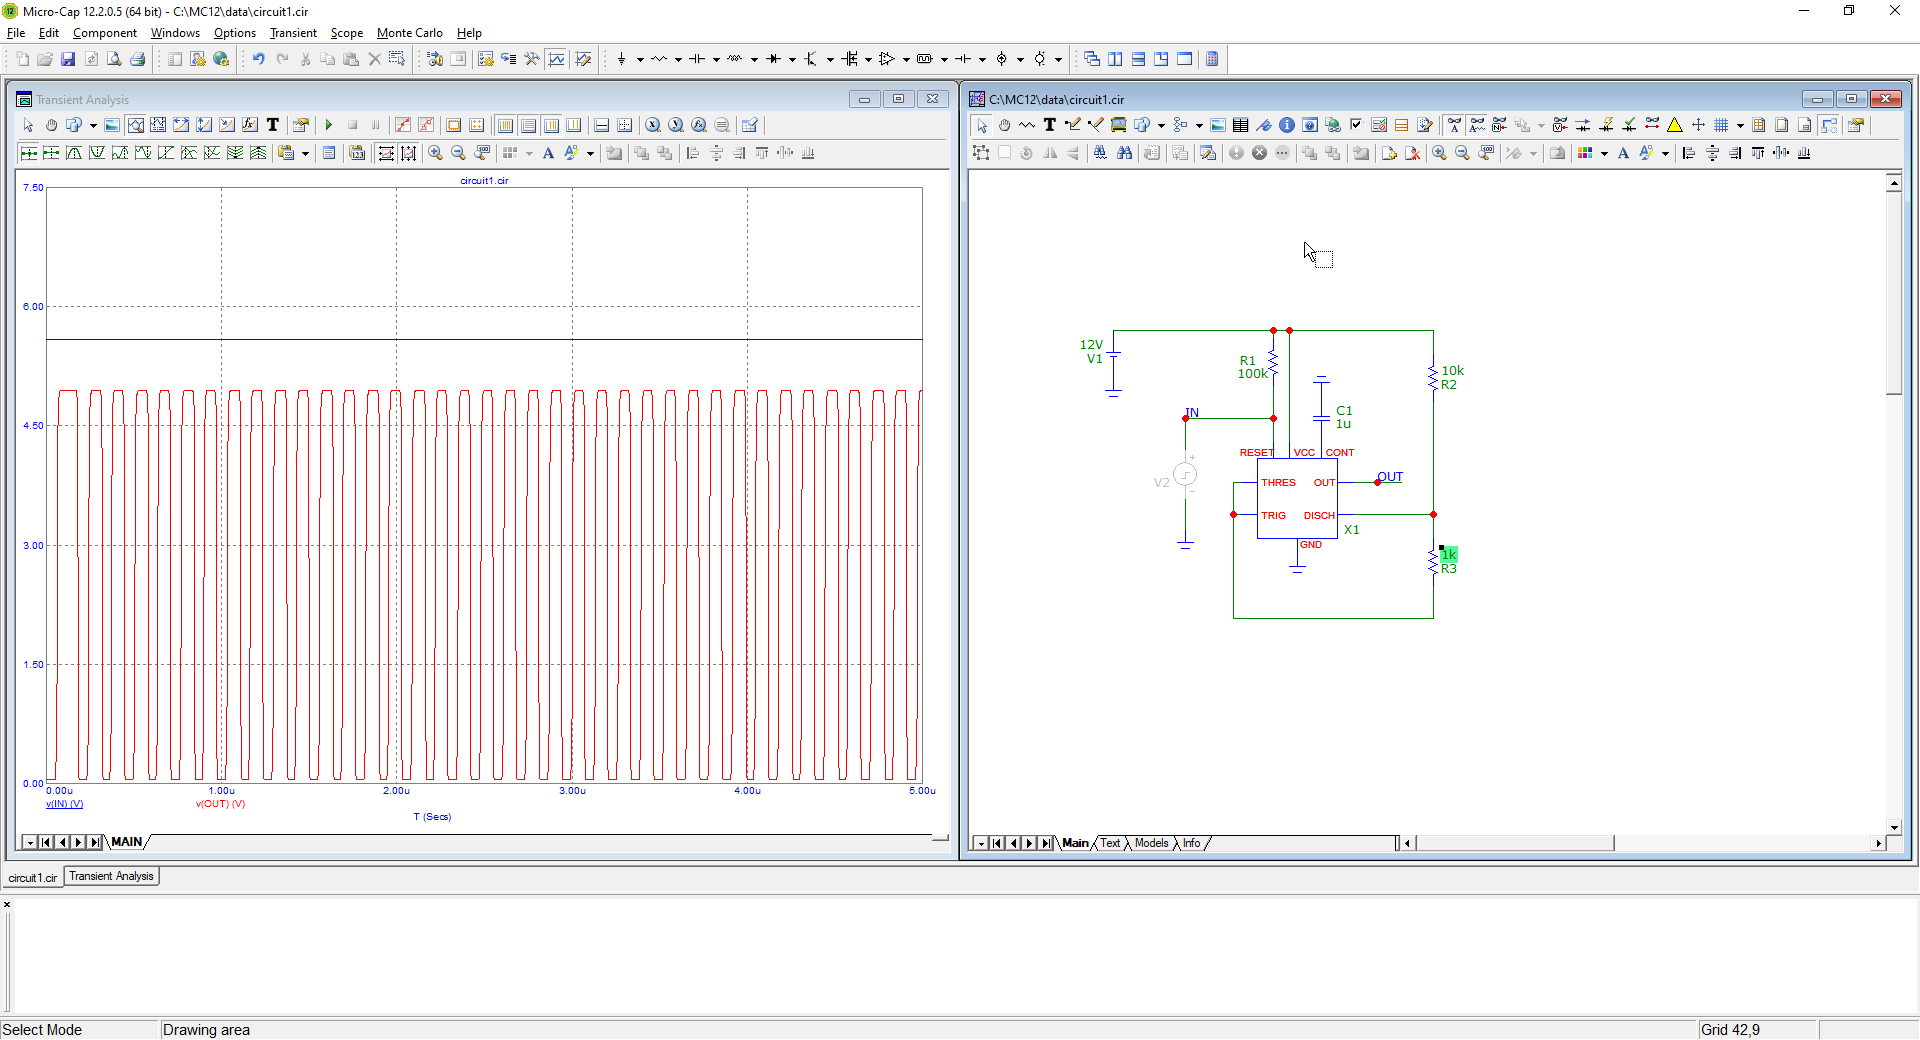
Task: Click Zoom In magnifier in analysis toolbar
Action: tap(435, 153)
